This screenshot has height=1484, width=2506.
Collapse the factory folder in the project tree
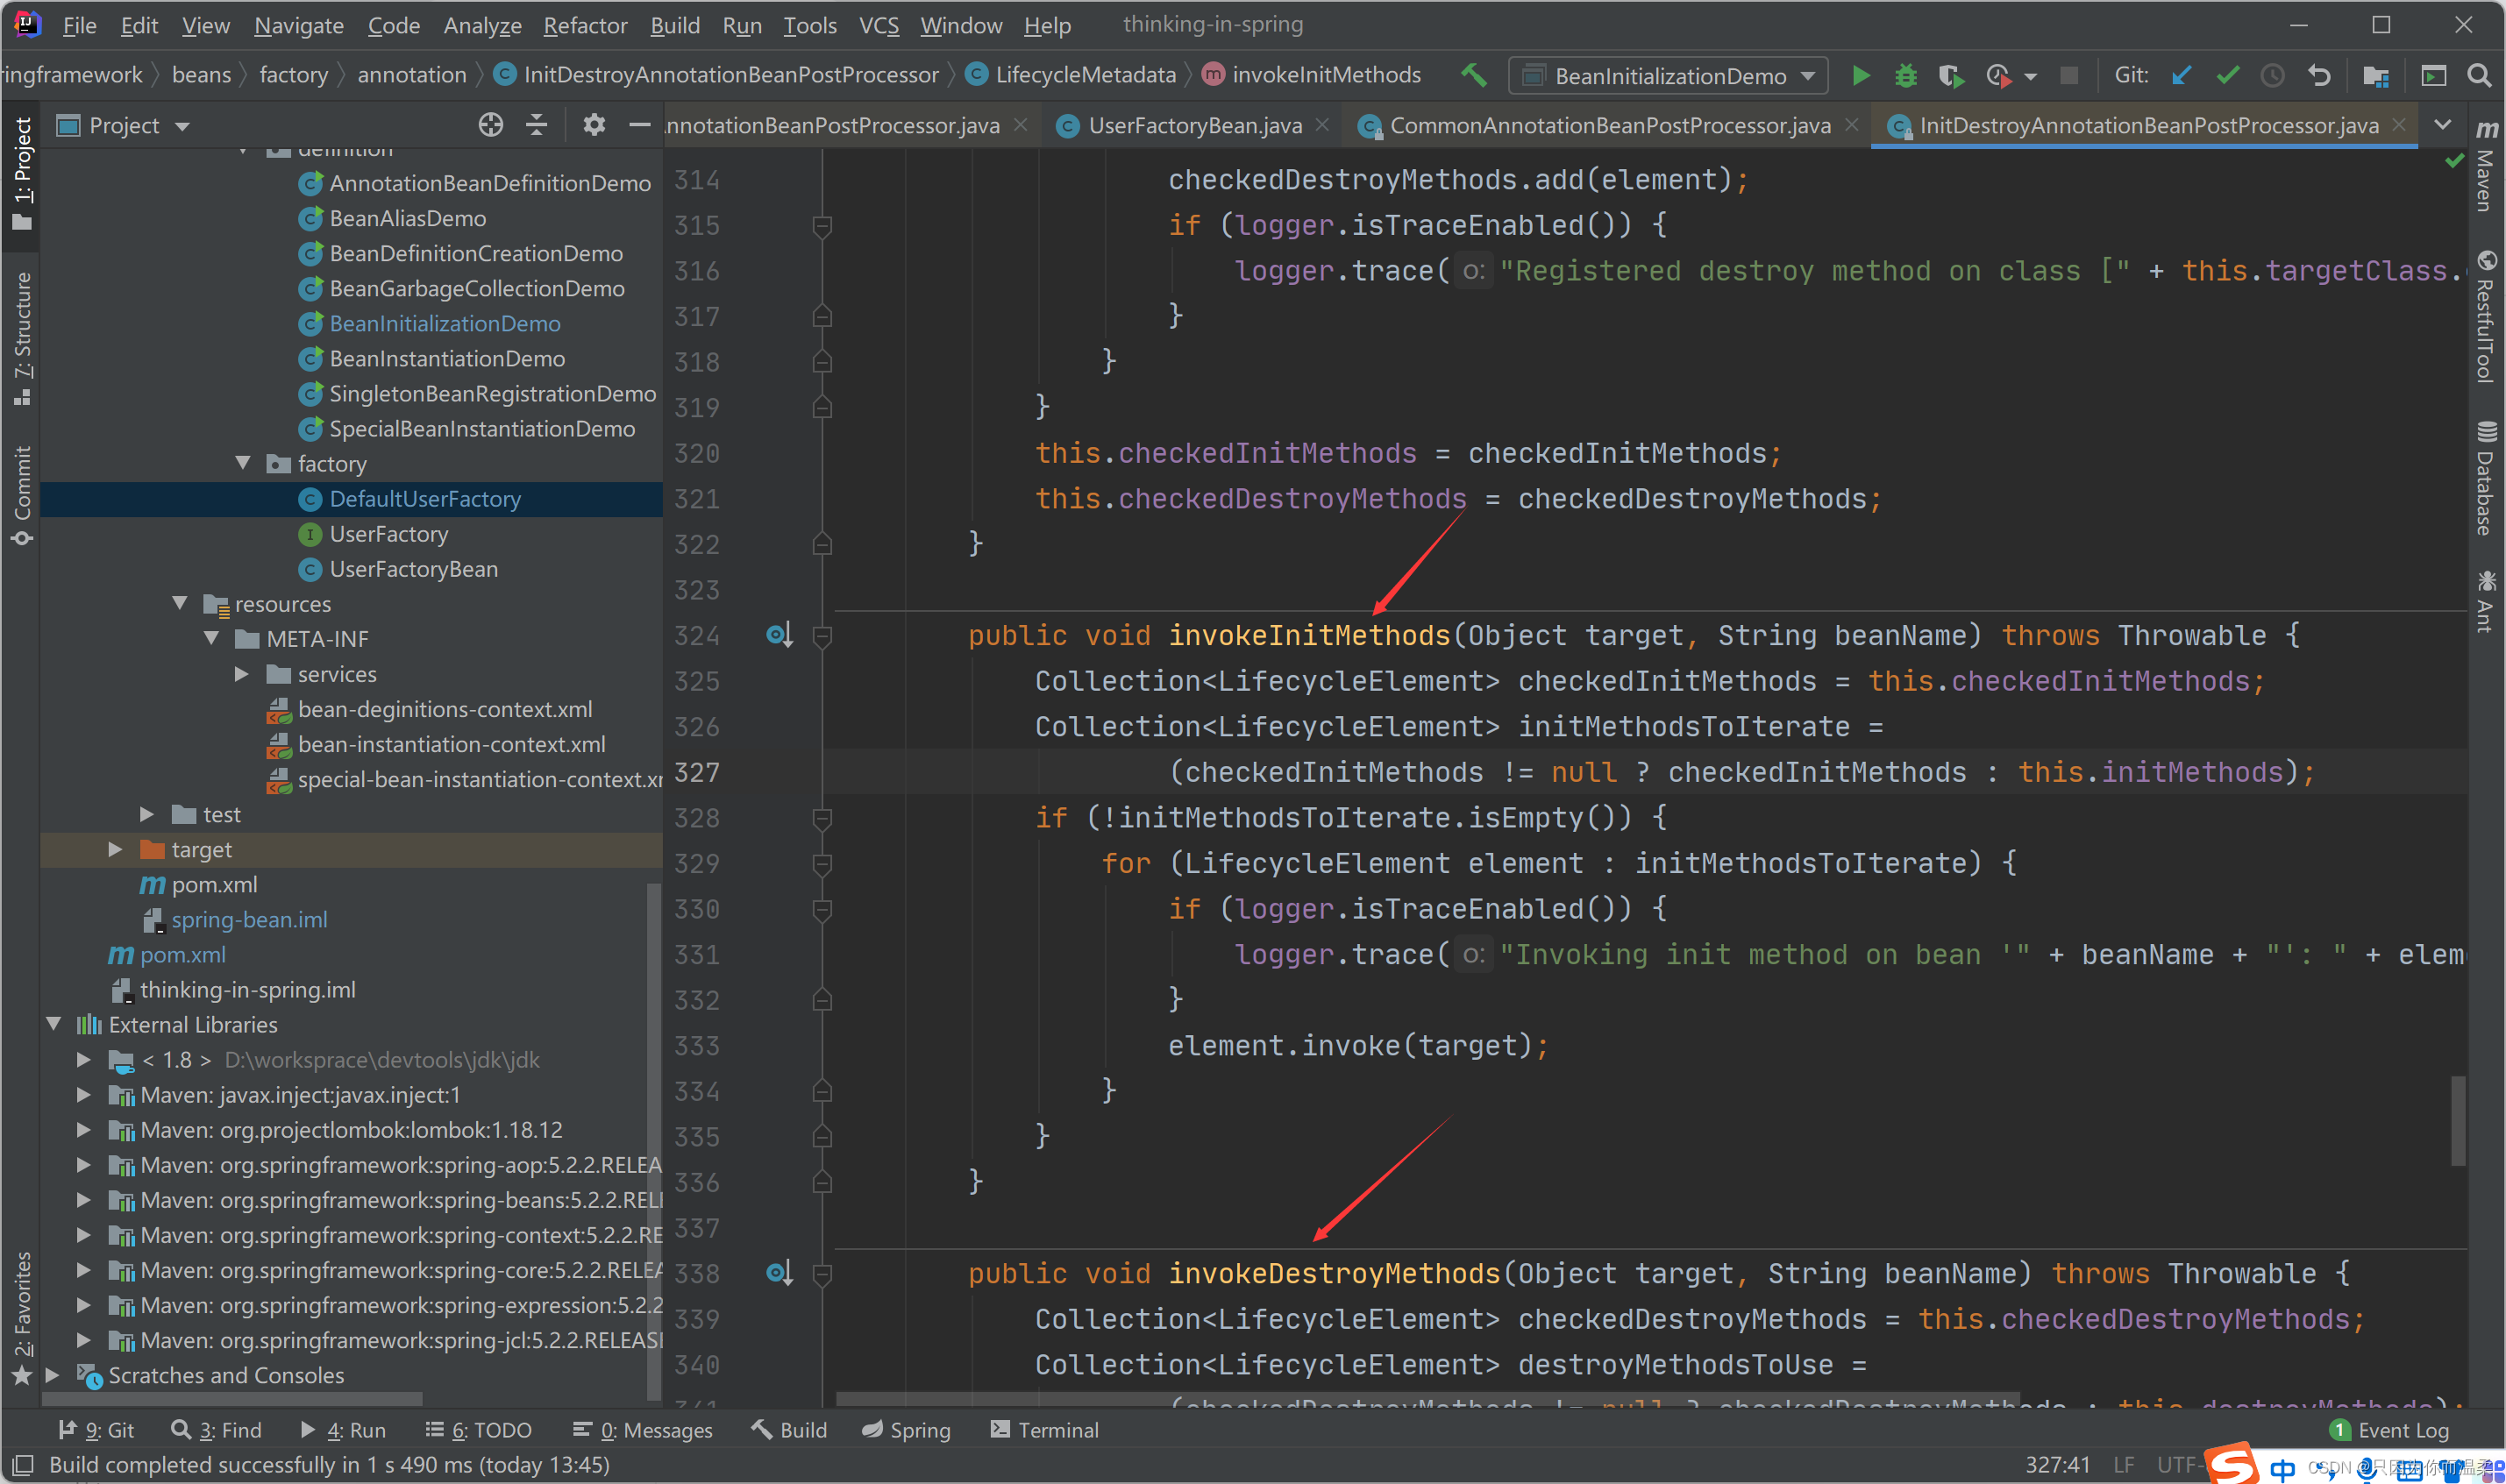tap(243, 463)
